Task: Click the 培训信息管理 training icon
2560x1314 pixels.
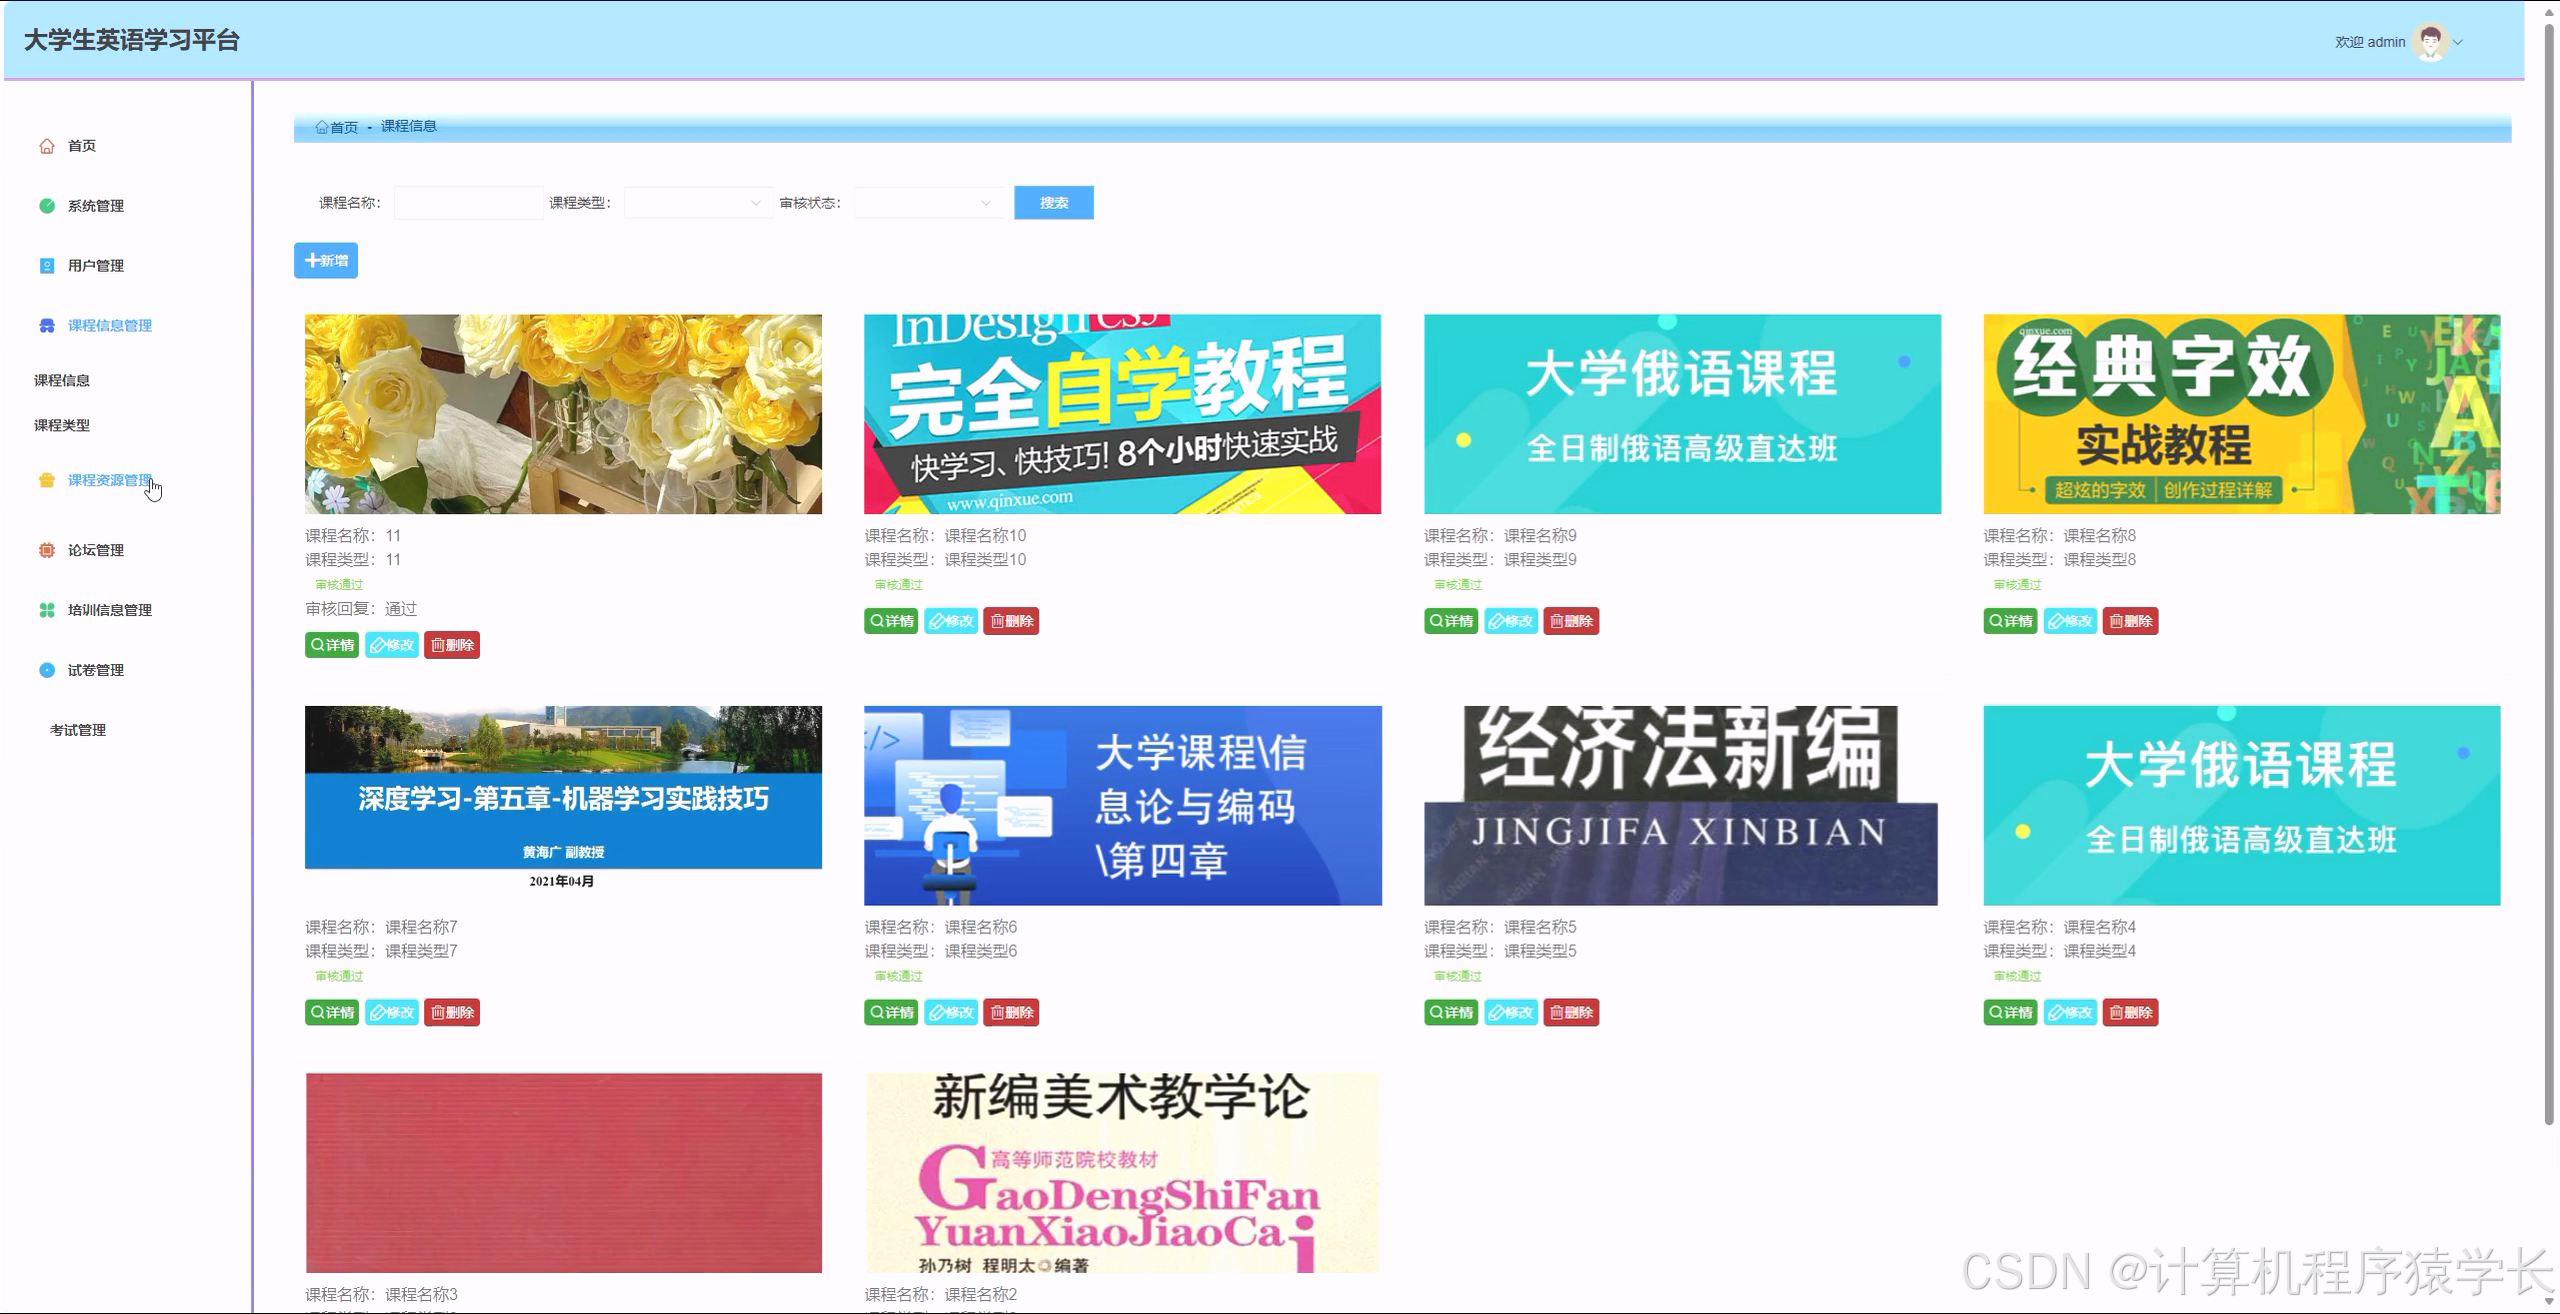Action: (46, 609)
